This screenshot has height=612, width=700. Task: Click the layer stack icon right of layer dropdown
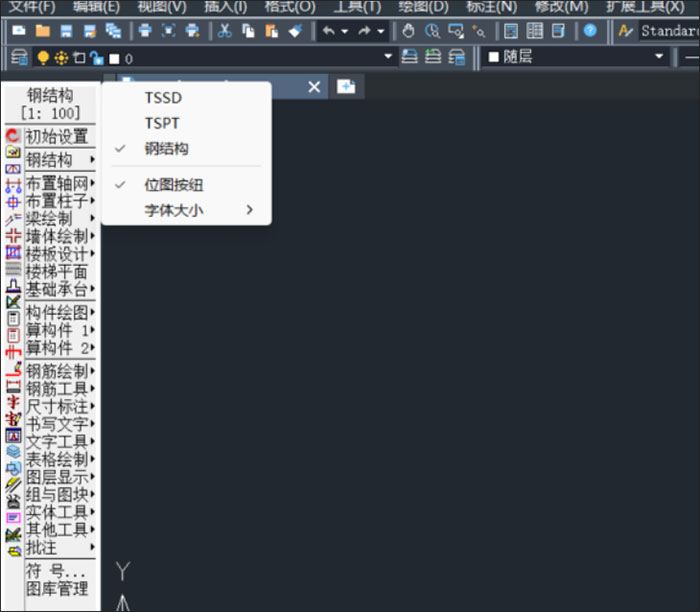point(409,57)
